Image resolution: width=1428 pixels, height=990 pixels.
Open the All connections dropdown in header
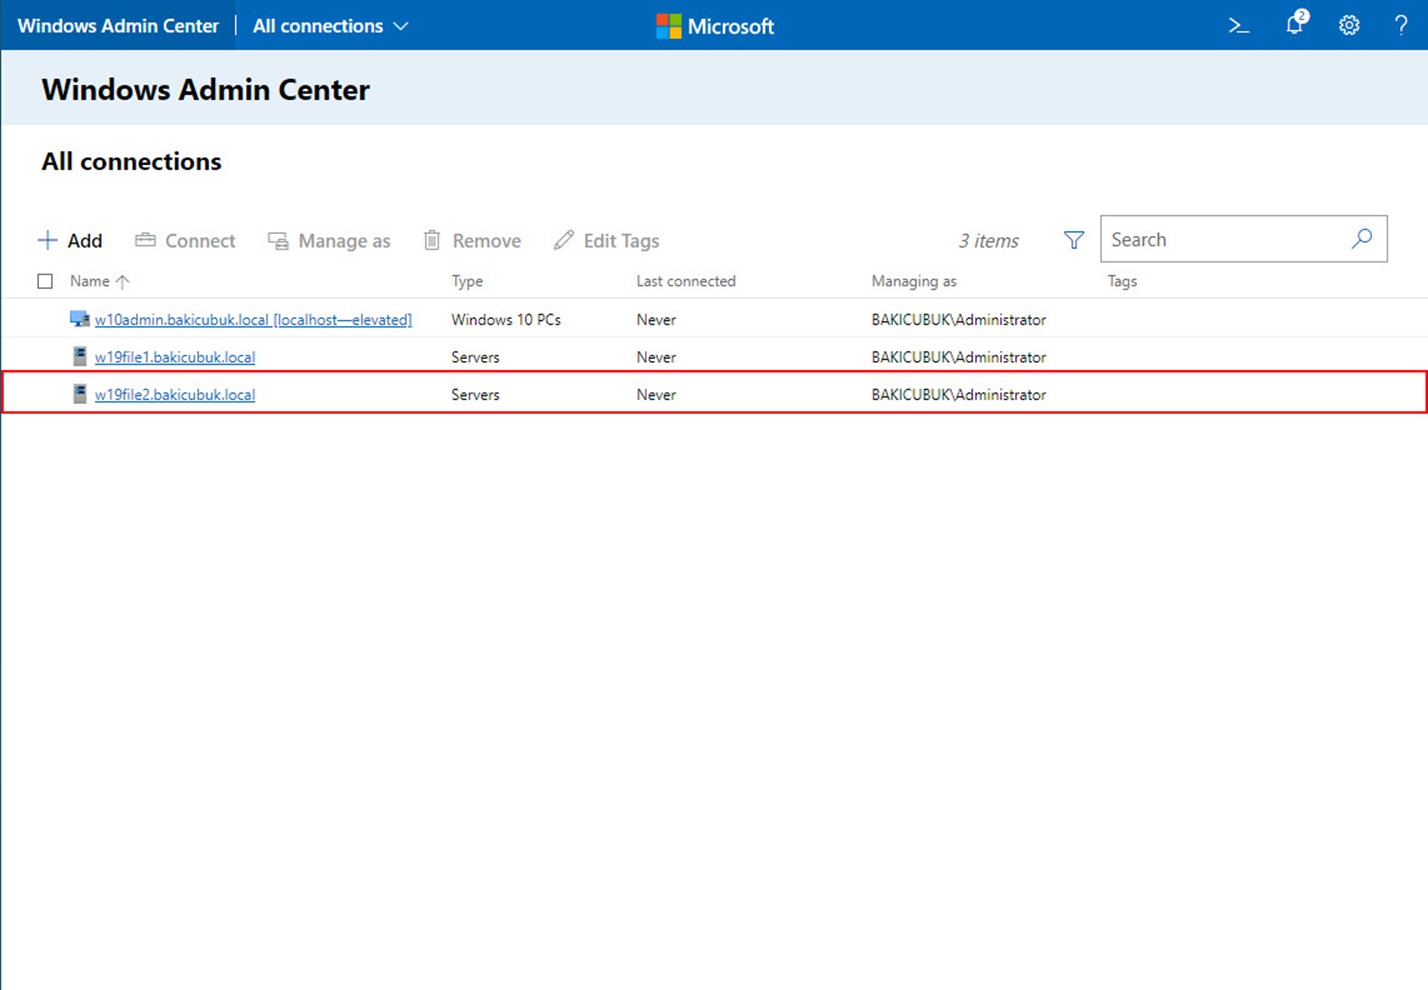pyautogui.click(x=330, y=26)
